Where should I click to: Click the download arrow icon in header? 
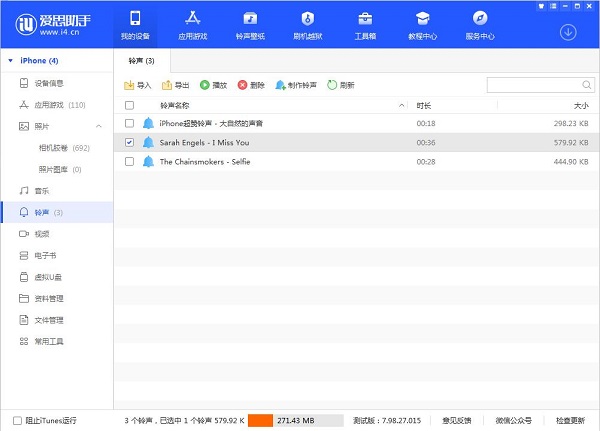click(x=568, y=32)
